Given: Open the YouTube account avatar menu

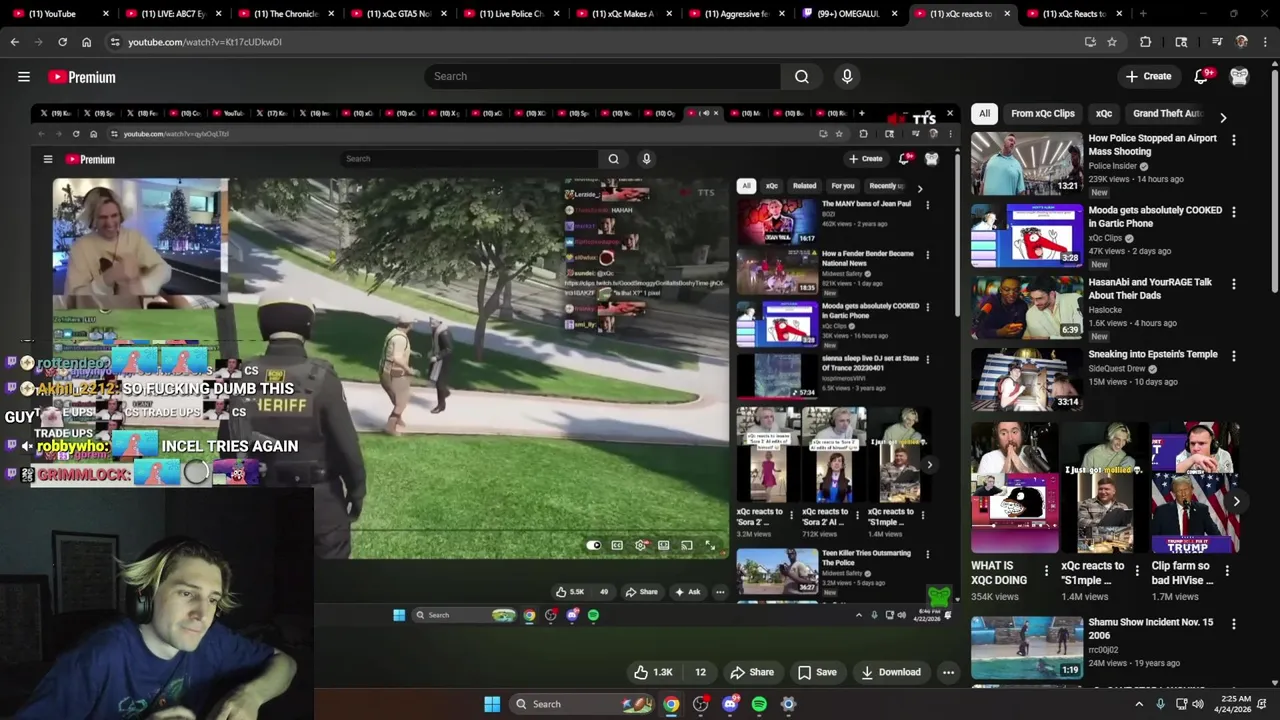Looking at the screenshot, I should click(1239, 76).
